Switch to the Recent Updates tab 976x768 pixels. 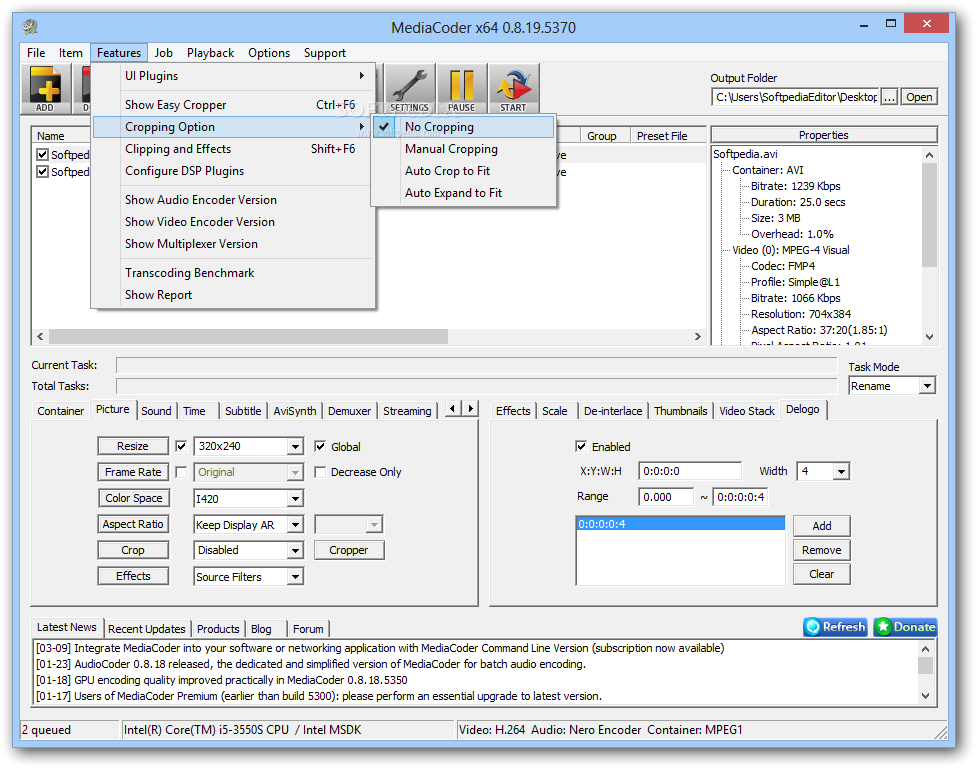(x=146, y=629)
